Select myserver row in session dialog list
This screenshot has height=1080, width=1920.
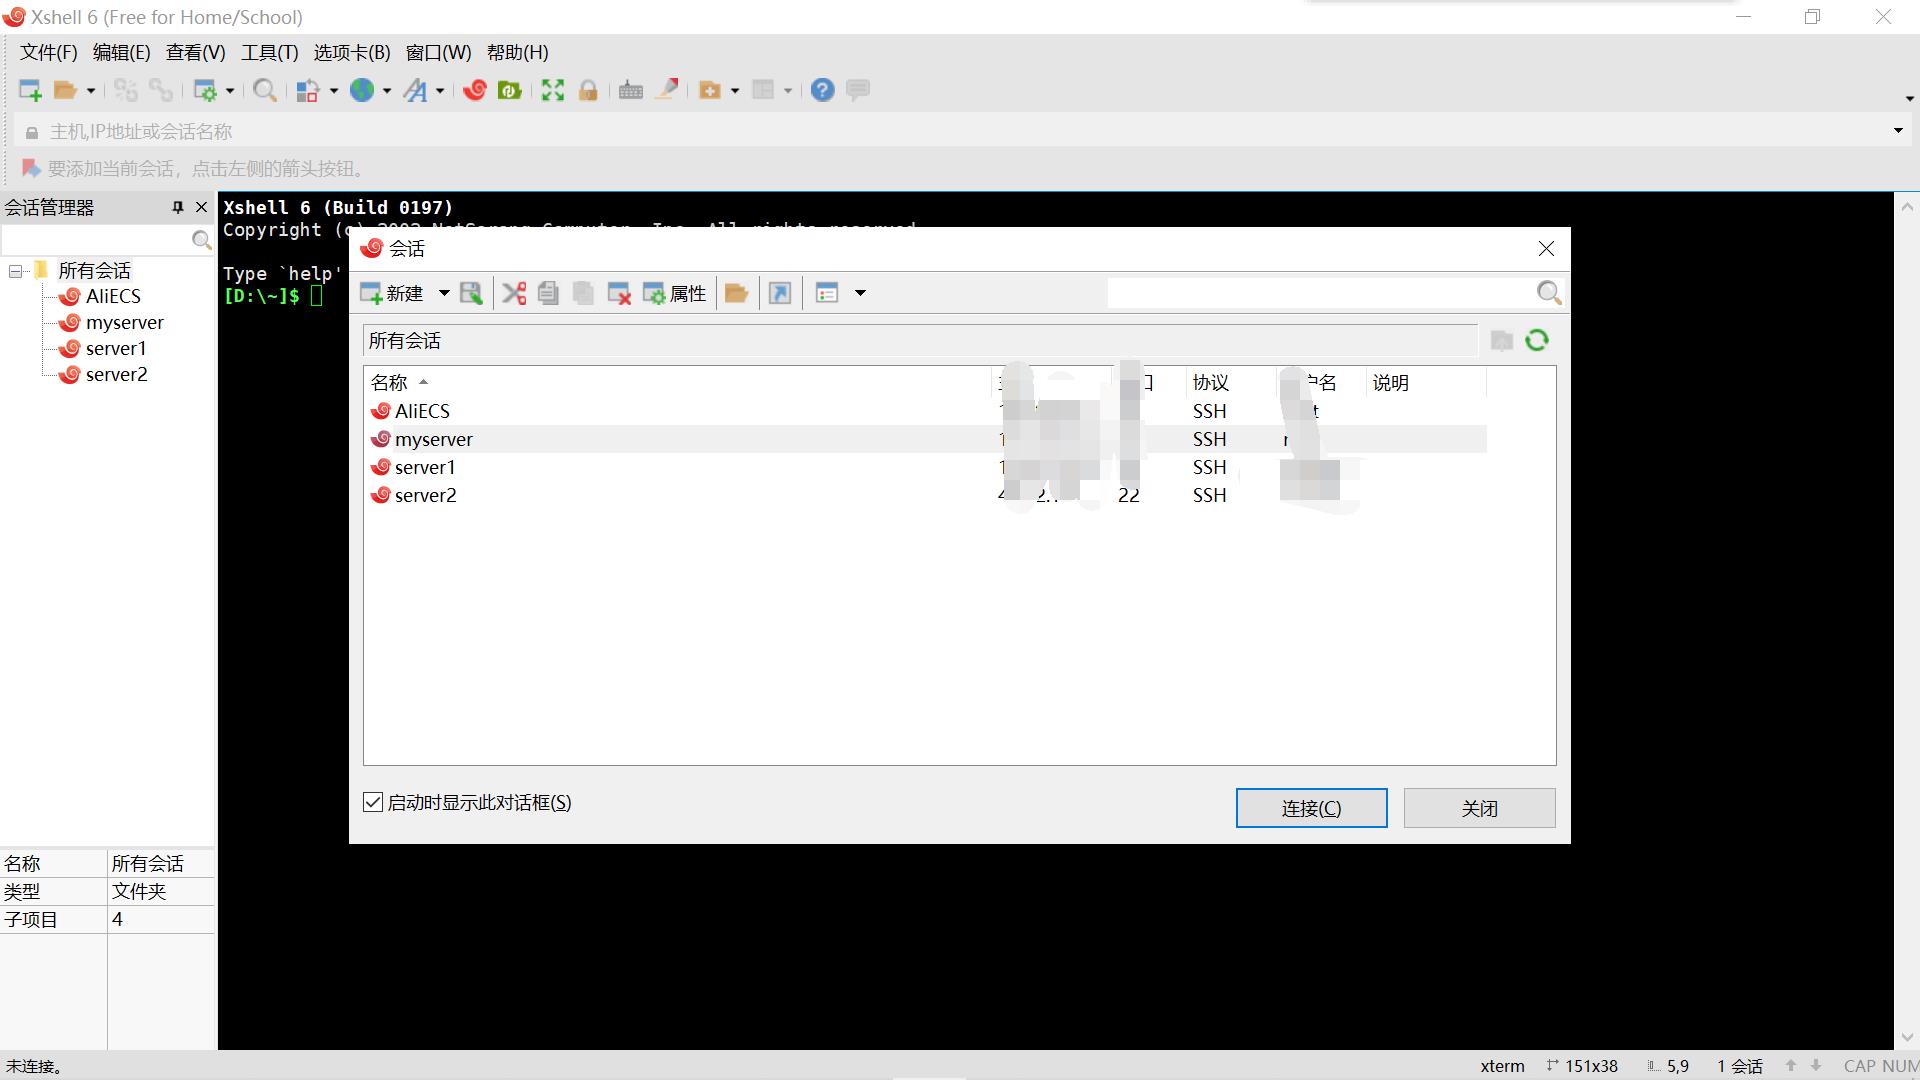click(x=925, y=439)
